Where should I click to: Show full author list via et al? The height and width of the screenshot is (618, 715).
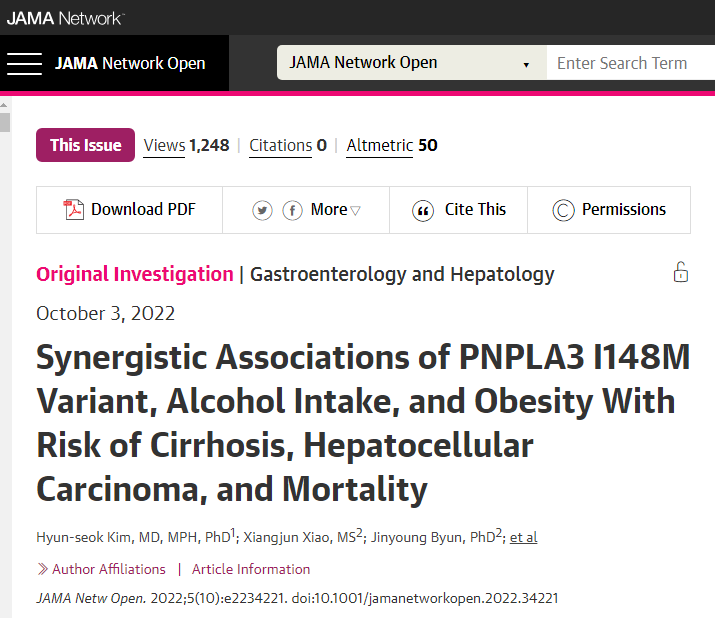[x=523, y=537]
